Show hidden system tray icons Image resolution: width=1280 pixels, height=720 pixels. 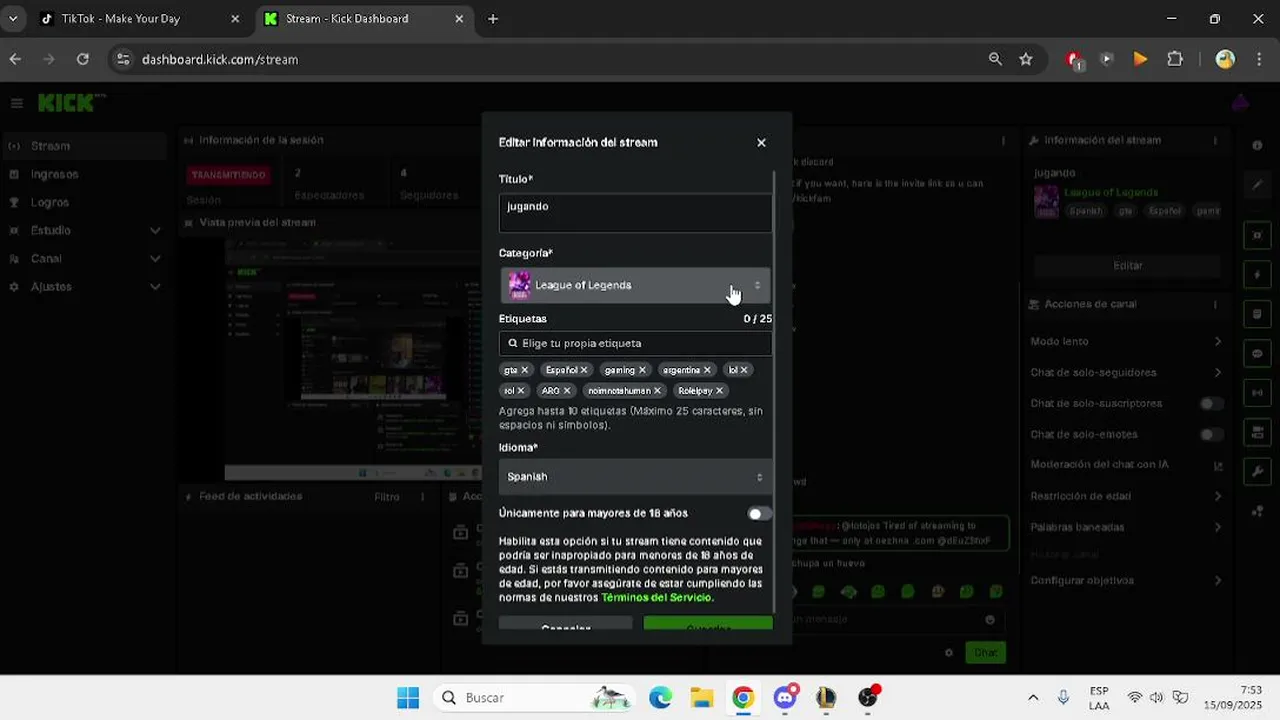[x=1033, y=698]
